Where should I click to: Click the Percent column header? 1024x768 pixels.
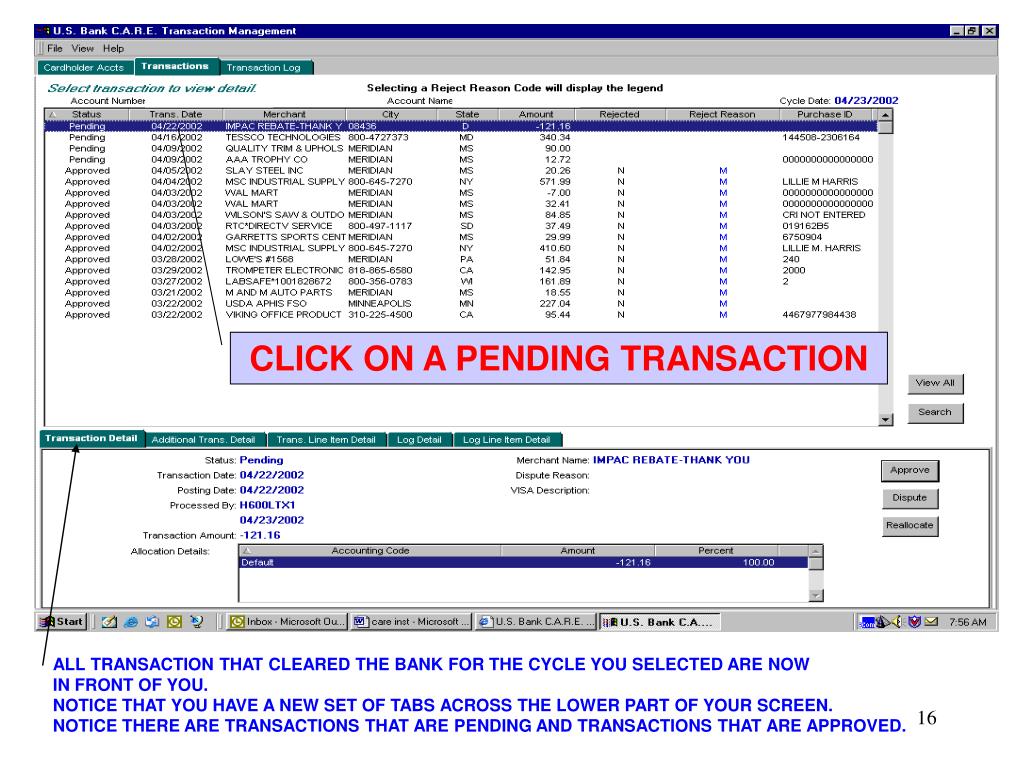tap(716, 551)
